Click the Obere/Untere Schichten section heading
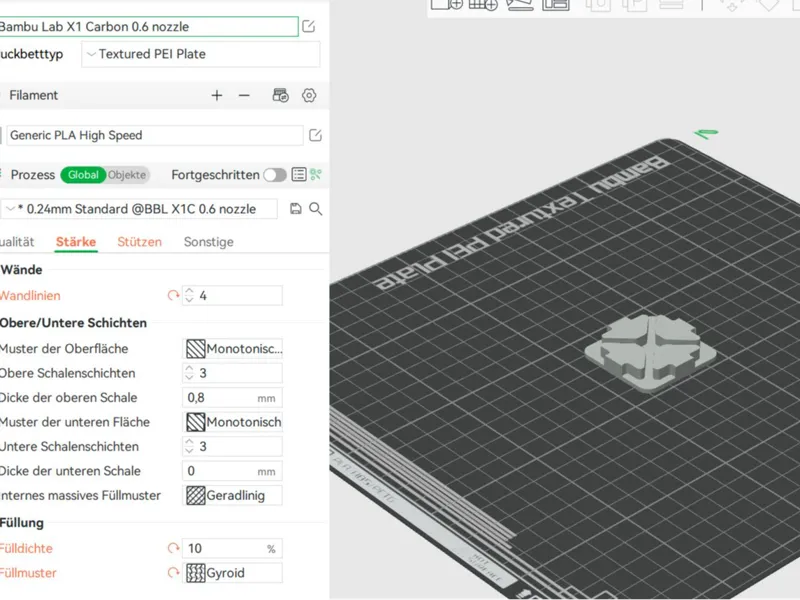 pos(73,322)
